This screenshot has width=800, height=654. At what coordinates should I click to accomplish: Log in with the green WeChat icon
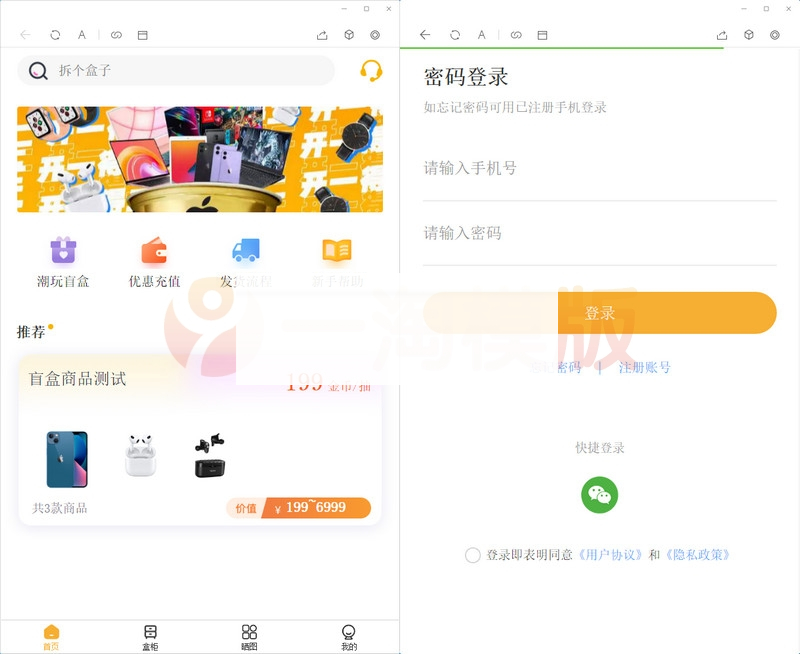coord(599,495)
